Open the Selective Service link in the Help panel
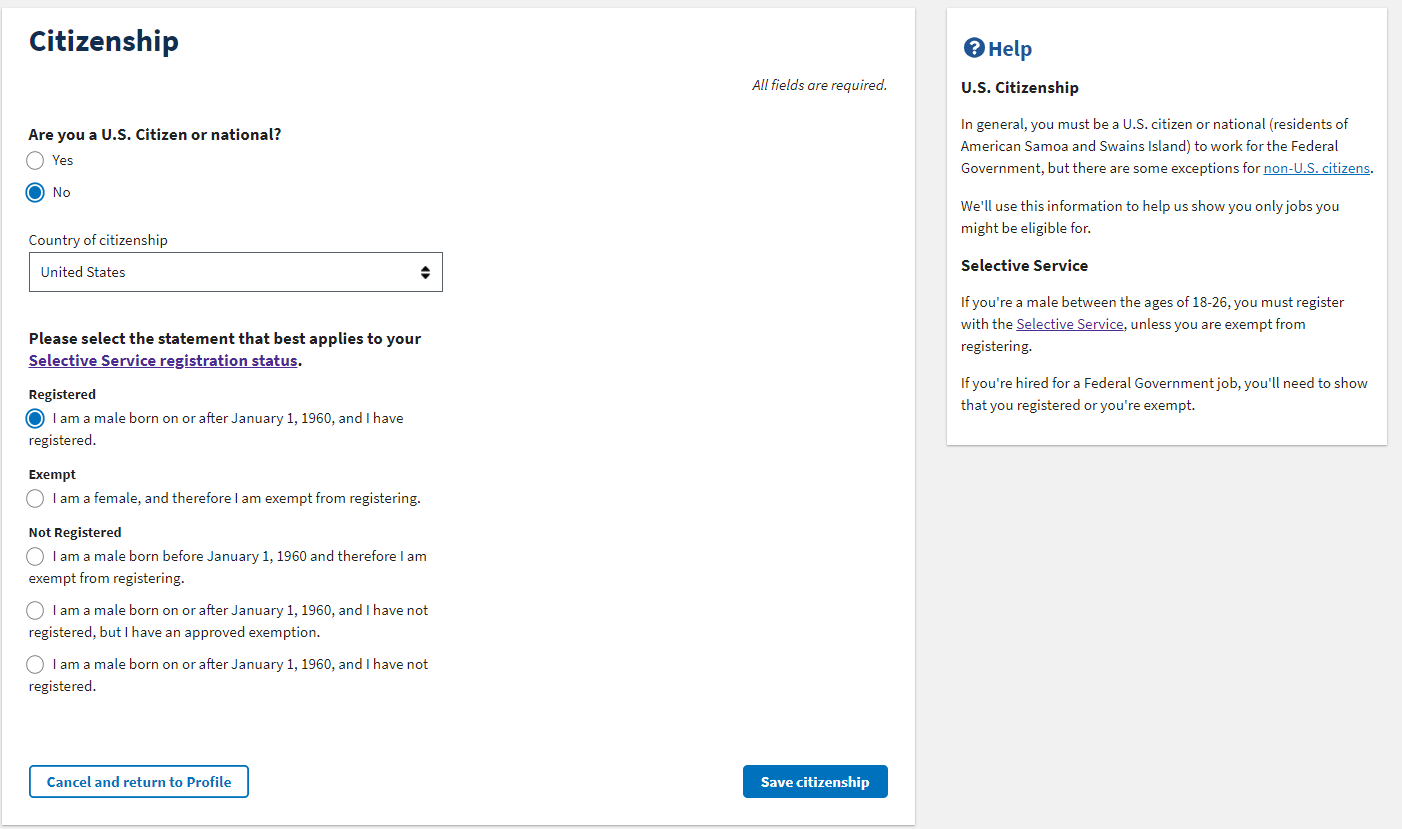 [x=1069, y=324]
